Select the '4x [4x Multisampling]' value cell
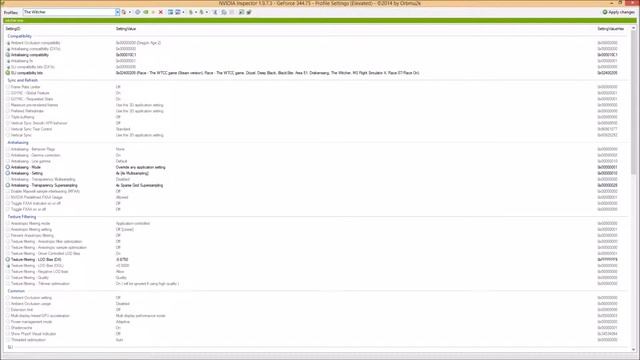 coord(132,173)
